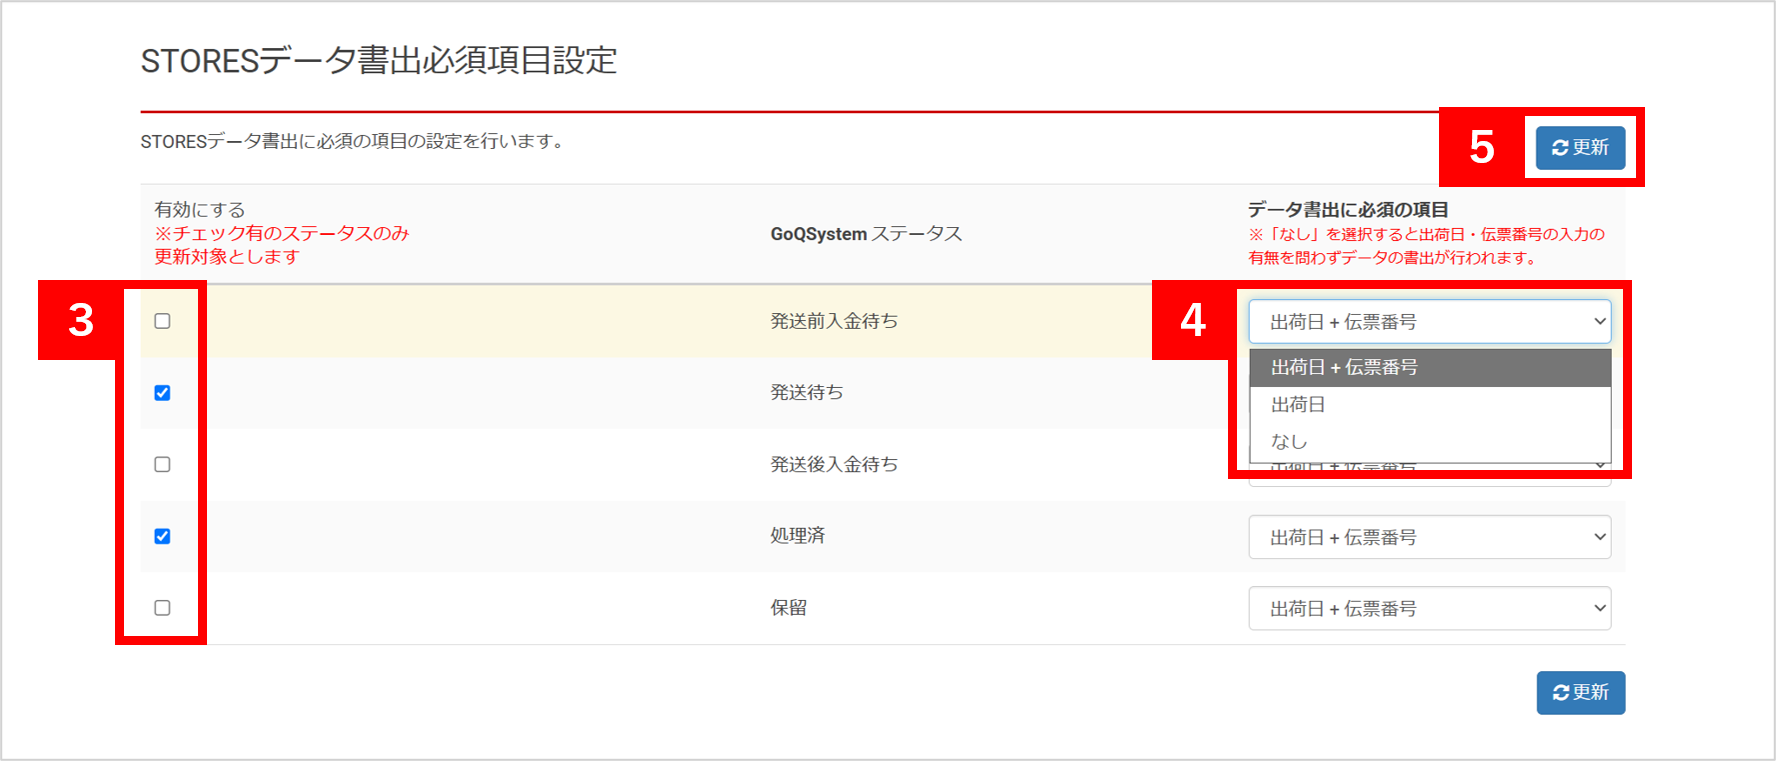The width and height of the screenshot is (1776, 761).
Task: Click the top 更新 button
Action: coord(1580,148)
